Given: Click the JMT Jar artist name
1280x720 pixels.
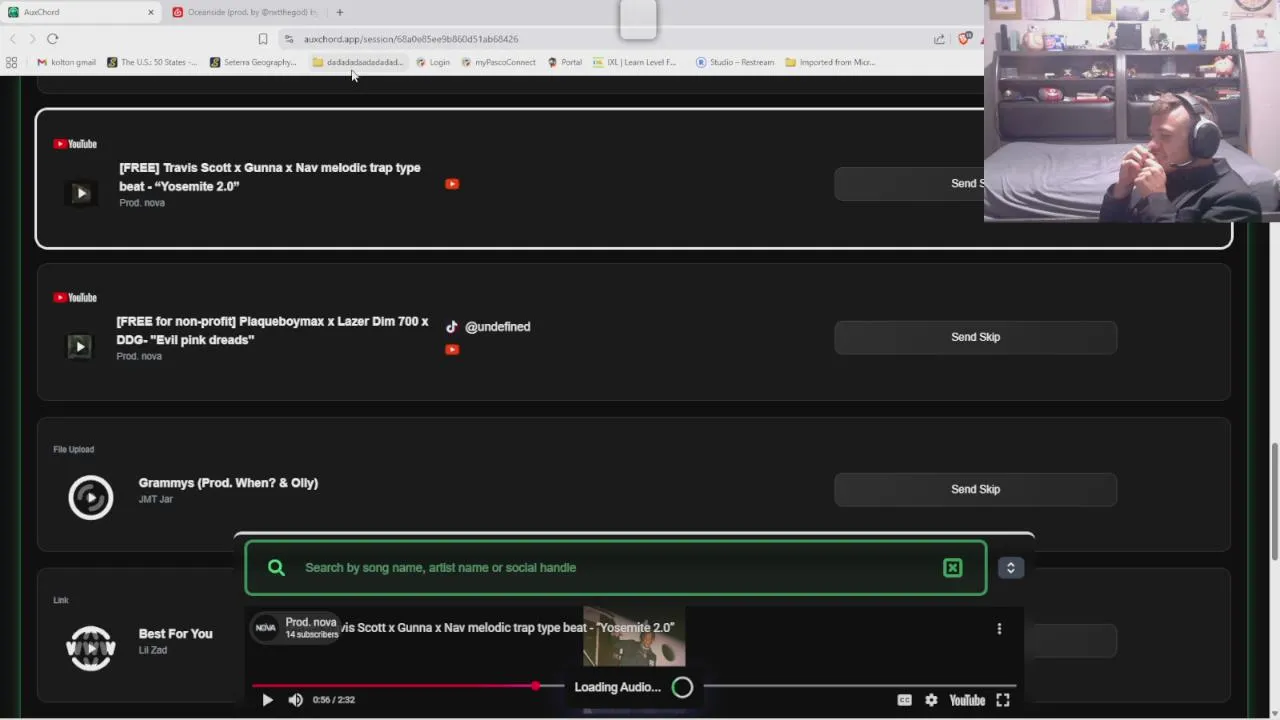Looking at the screenshot, I should coord(155,499).
